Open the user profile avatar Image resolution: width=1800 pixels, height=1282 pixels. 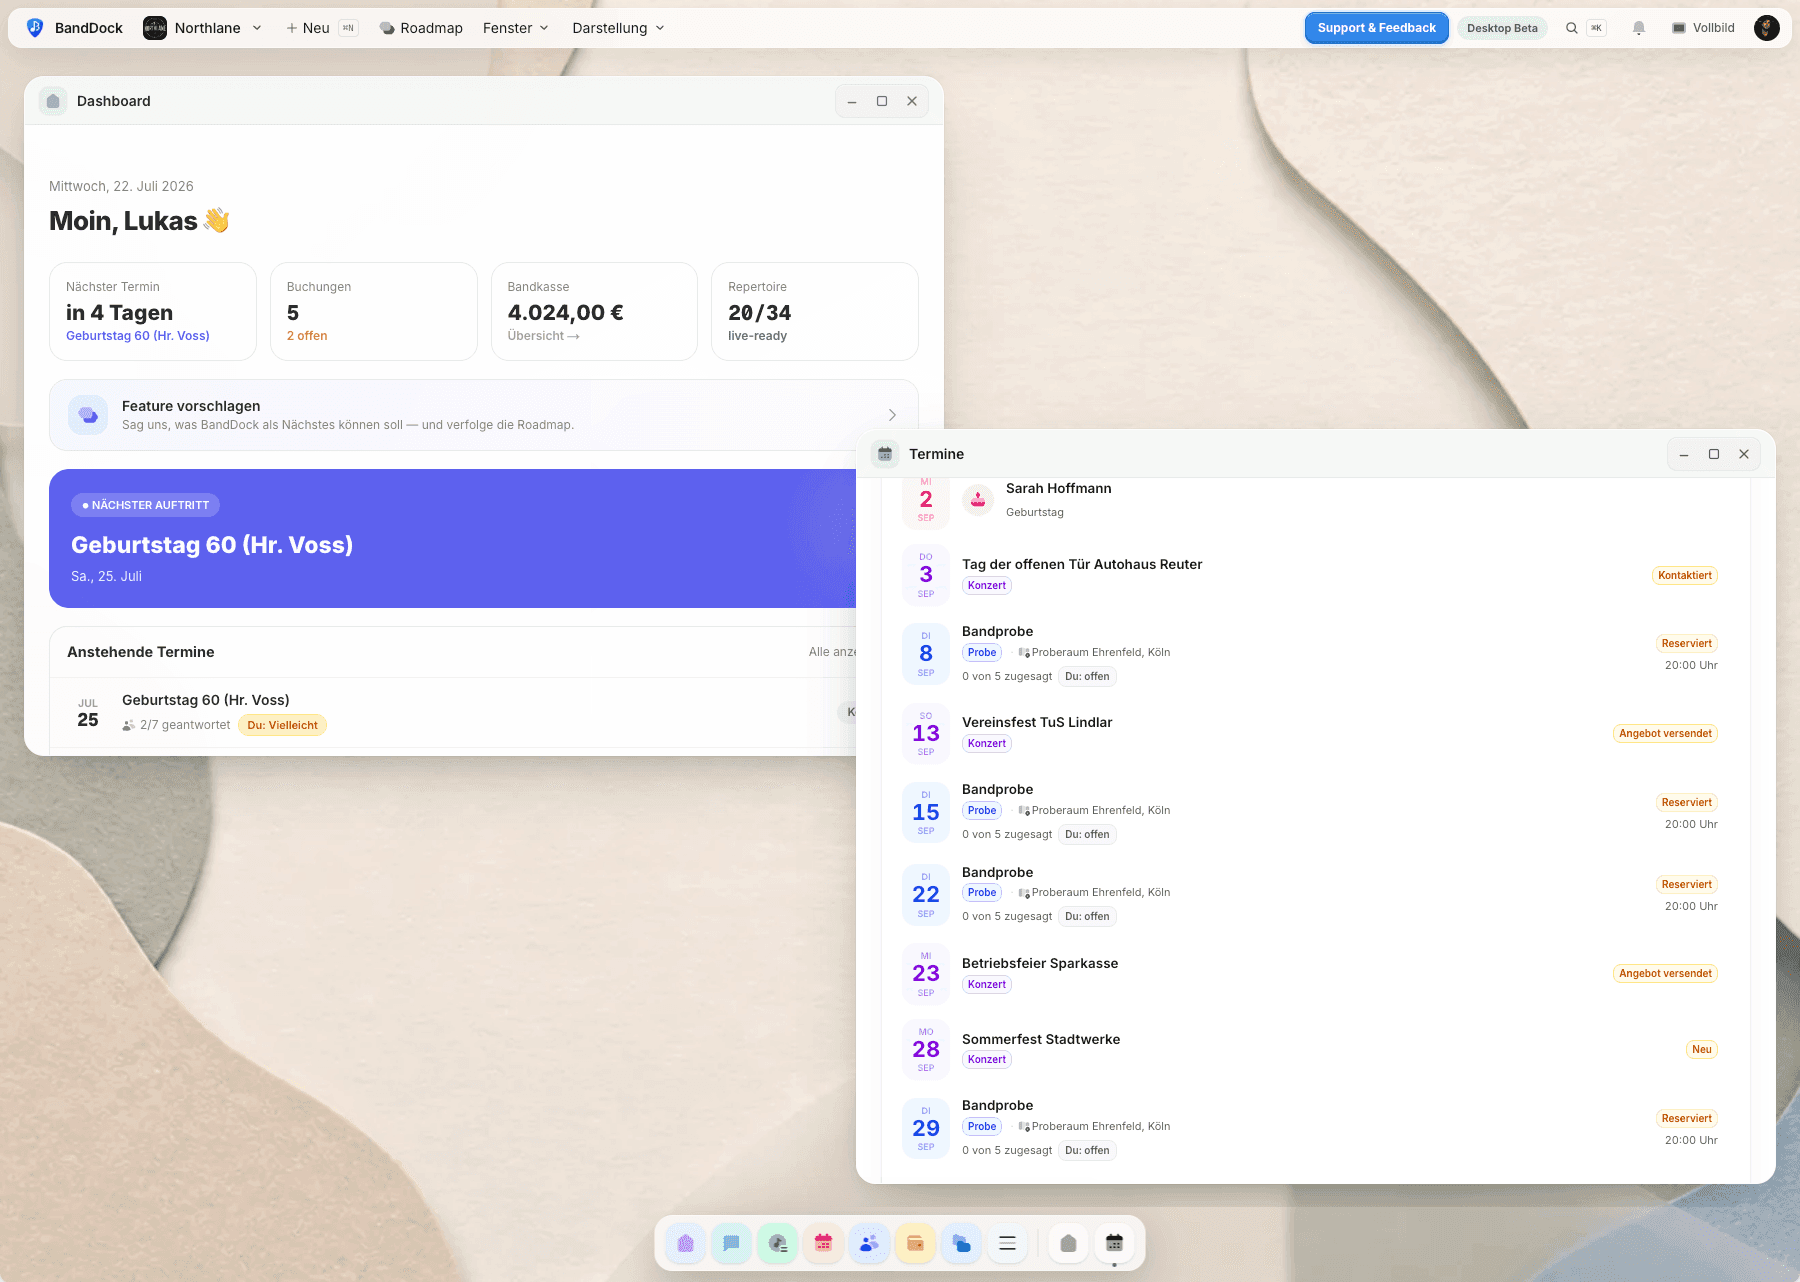click(x=1767, y=28)
